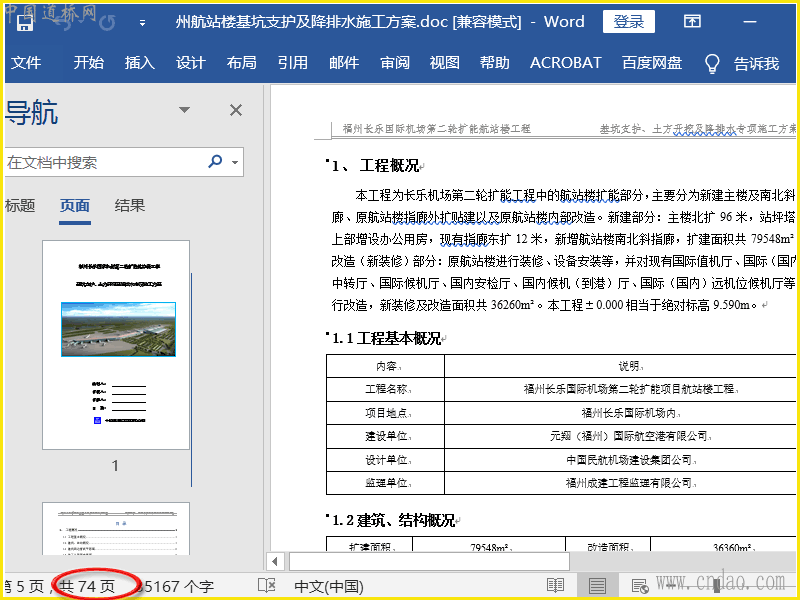Switch to Read Mode view

[x=555, y=586]
